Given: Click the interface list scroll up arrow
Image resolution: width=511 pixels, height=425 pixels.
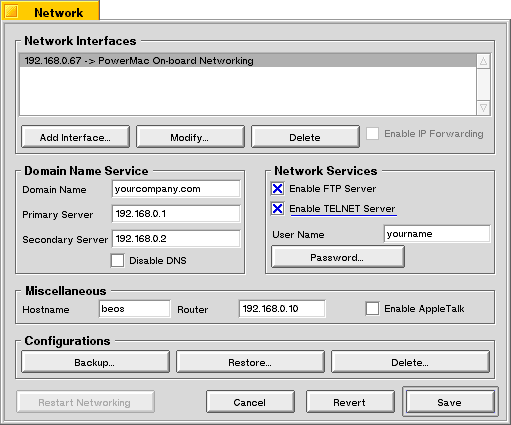Looking at the screenshot, I should pyautogui.click(x=483, y=61).
